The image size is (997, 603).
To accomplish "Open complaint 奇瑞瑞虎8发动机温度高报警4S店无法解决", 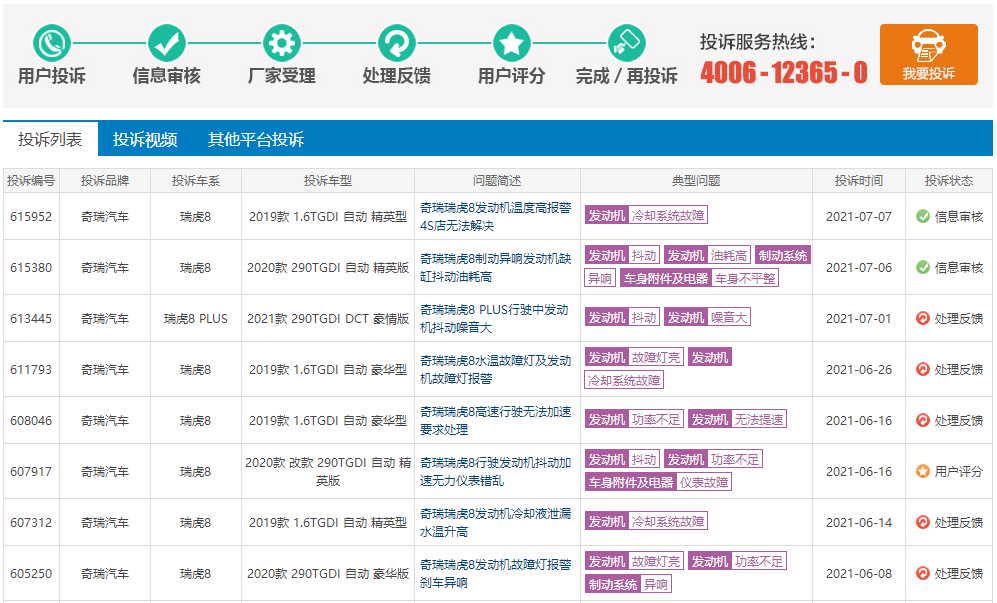I will click(495, 216).
